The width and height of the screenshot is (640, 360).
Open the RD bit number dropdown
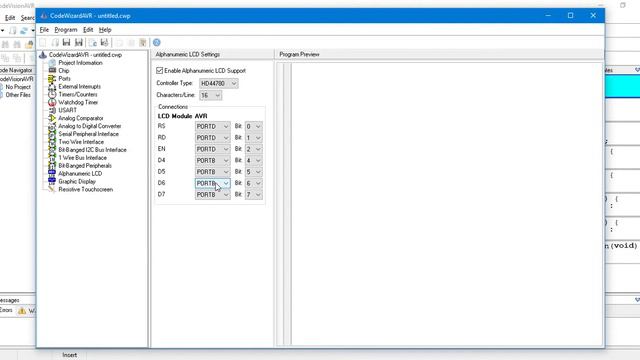coord(253,138)
